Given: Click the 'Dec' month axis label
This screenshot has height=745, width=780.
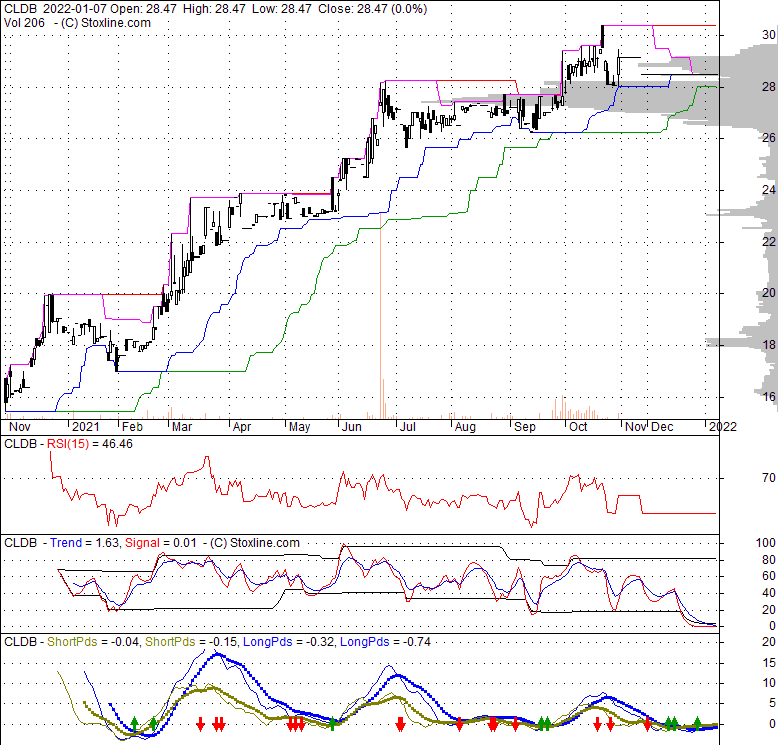Looking at the screenshot, I should coord(662,427).
